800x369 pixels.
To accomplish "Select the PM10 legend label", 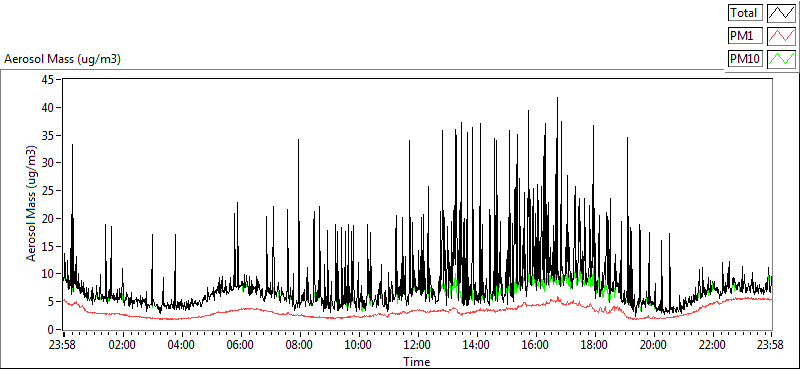I will [745, 59].
